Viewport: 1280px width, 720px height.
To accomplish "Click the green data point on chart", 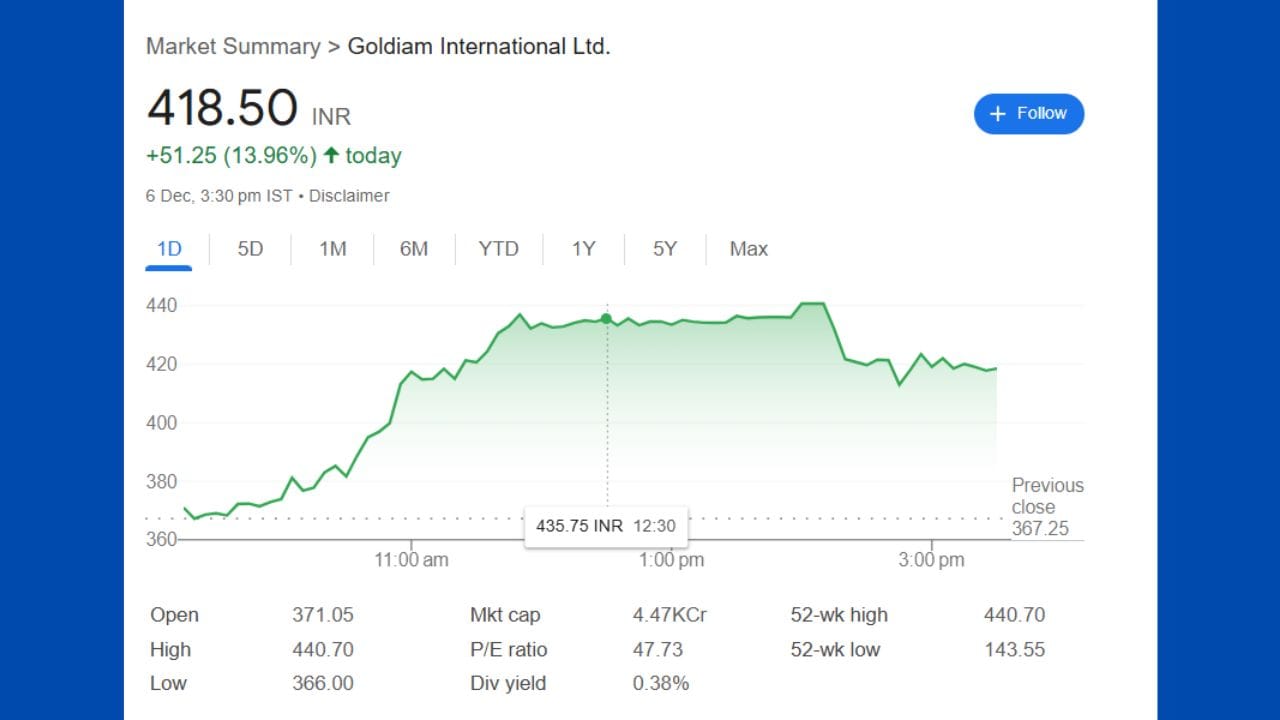I will pyautogui.click(x=606, y=319).
